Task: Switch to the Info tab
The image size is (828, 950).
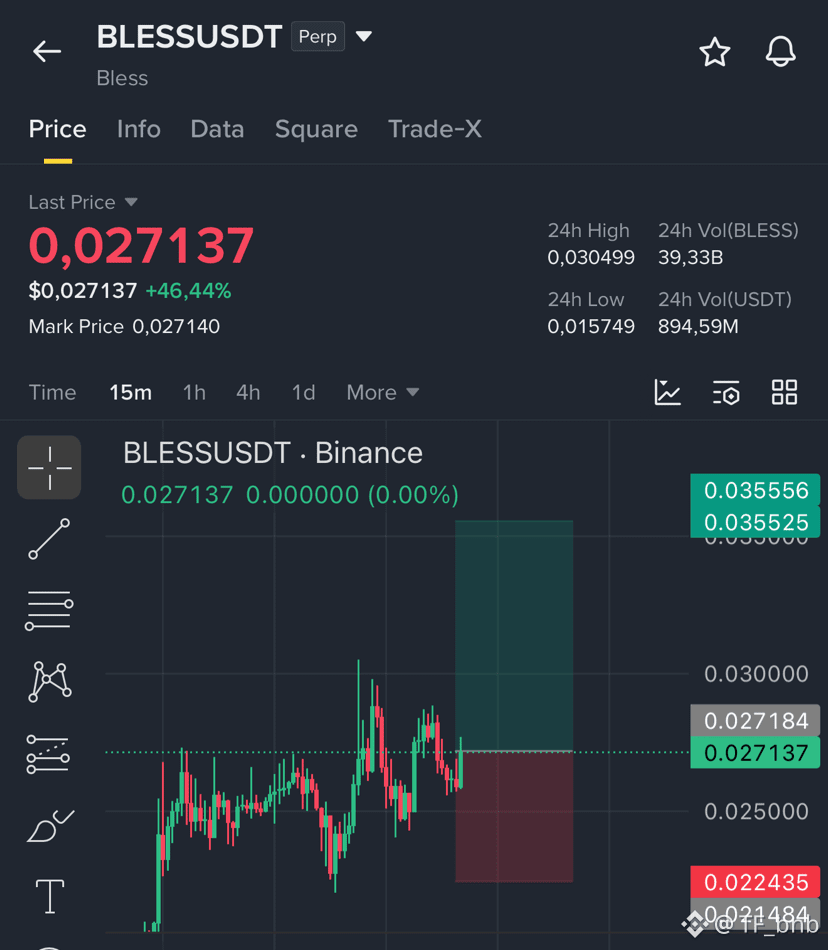Action: (139, 129)
